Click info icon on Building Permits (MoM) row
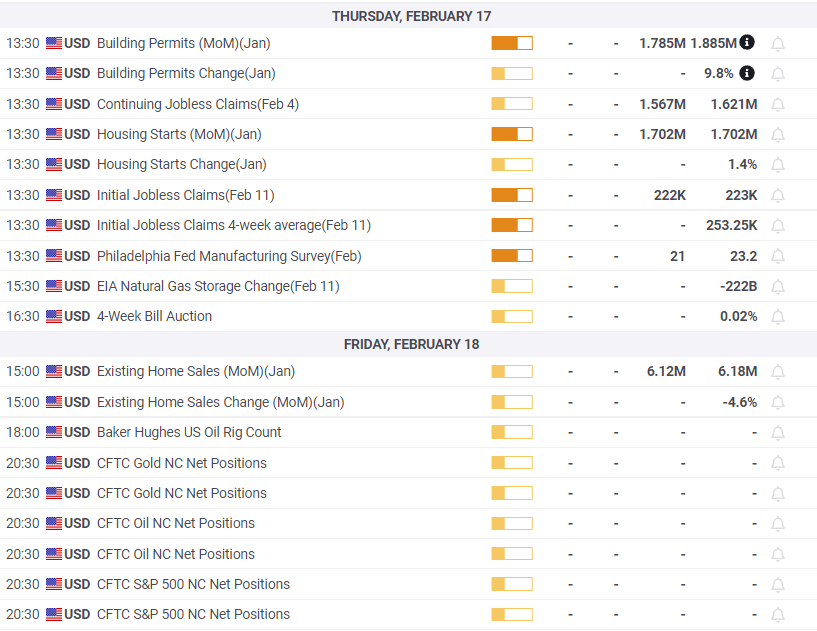Screen dimensions: 817x631 point(747,42)
